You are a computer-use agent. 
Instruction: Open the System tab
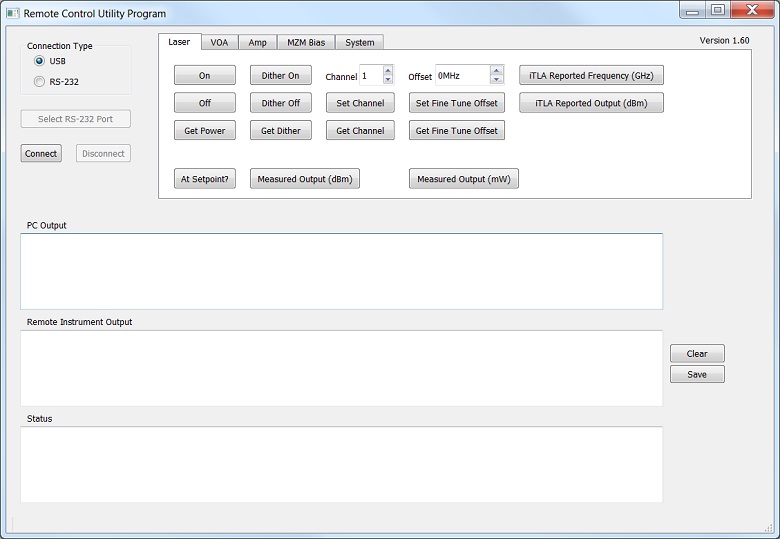[359, 43]
